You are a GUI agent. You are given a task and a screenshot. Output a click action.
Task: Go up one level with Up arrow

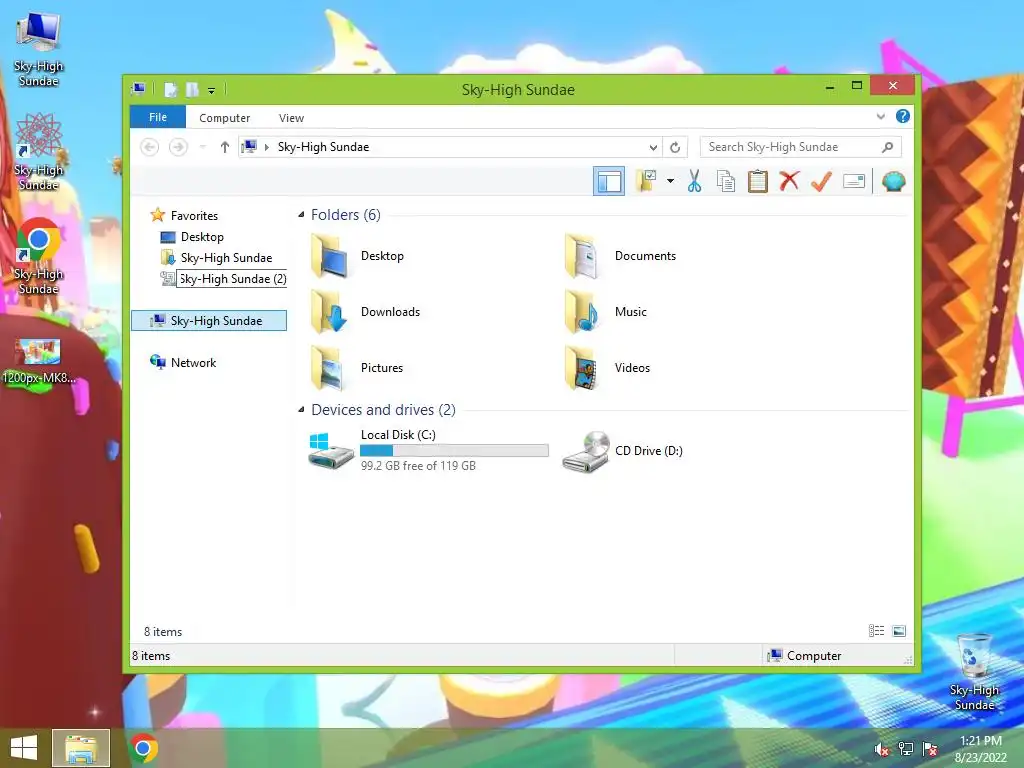click(225, 147)
